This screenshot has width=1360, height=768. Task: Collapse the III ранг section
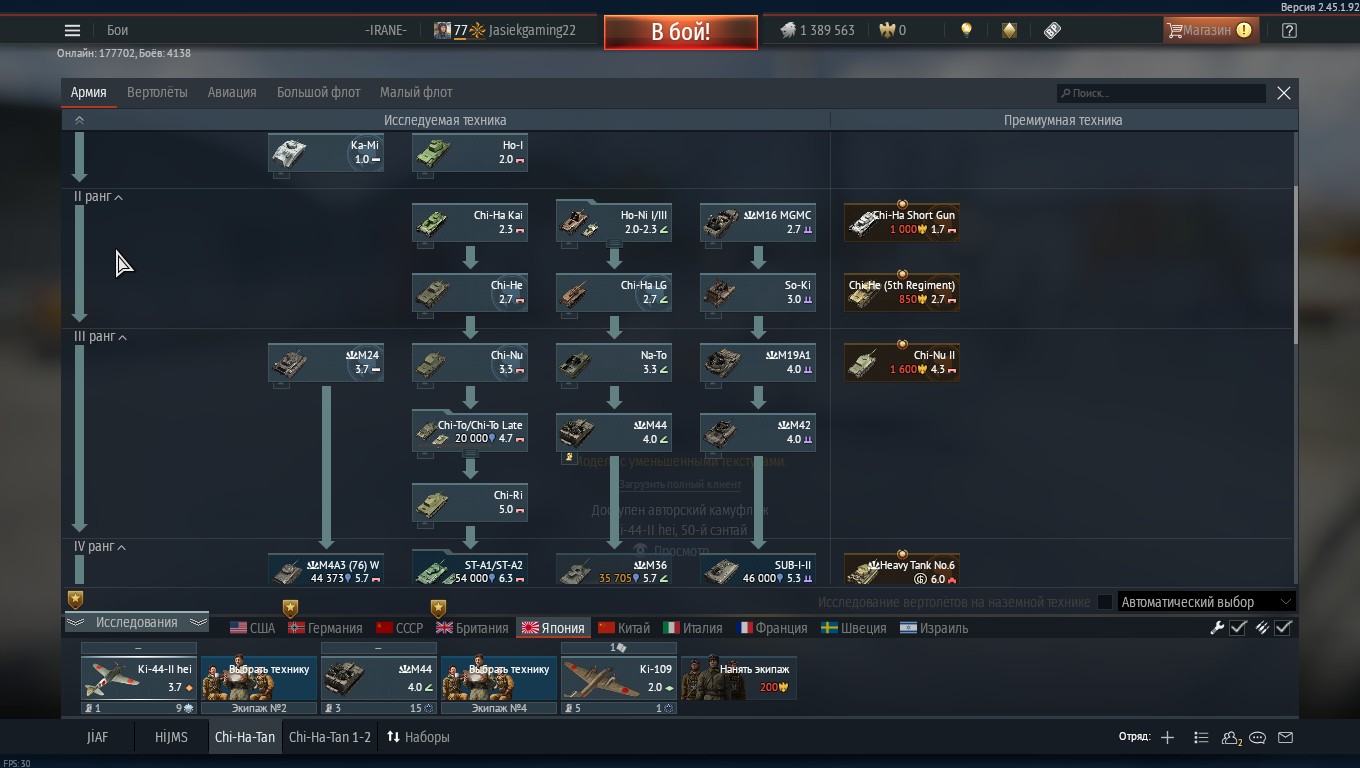click(x=100, y=337)
